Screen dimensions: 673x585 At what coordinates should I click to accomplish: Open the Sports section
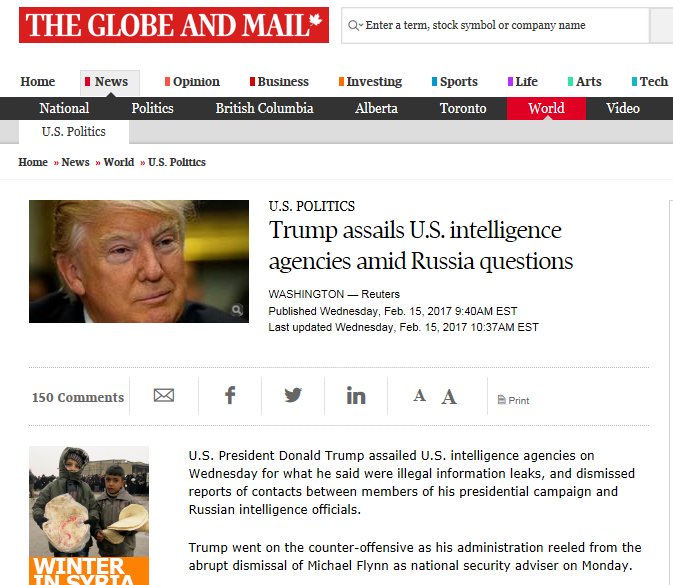(x=455, y=82)
